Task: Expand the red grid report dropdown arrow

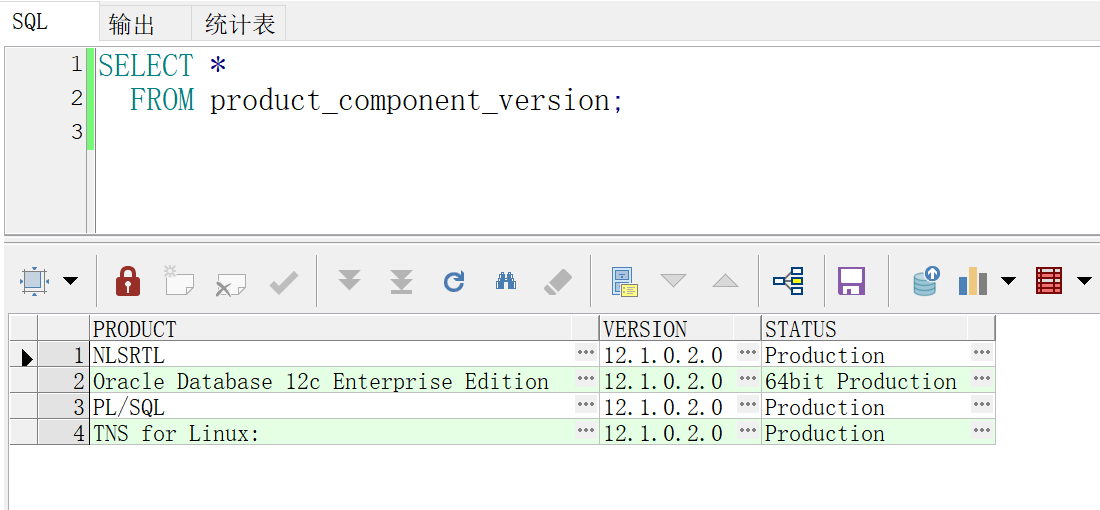Action: pyautogui.click(x=1084, y=281)
